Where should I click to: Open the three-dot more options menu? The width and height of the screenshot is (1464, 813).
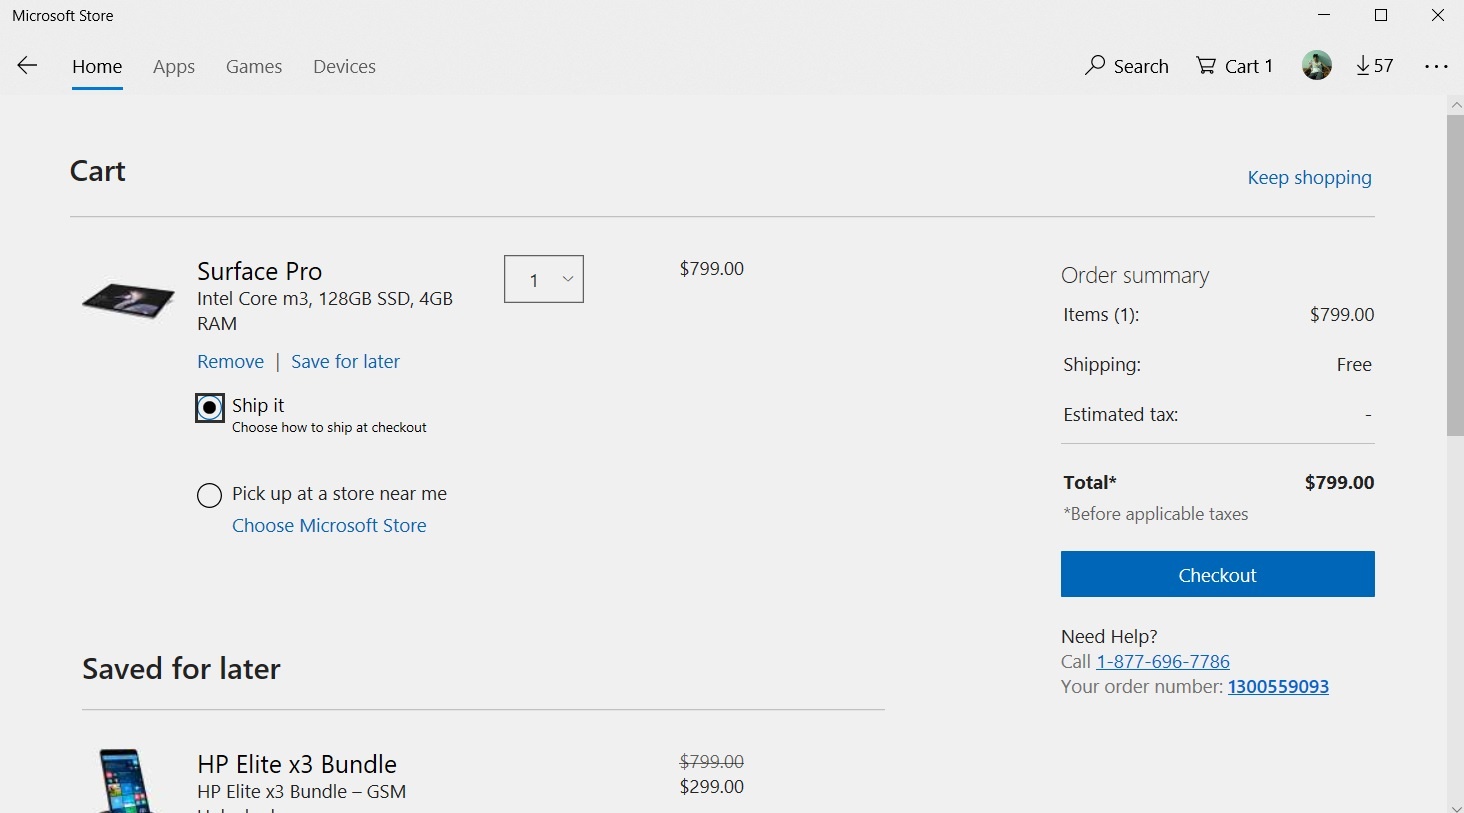[1436, 66]
